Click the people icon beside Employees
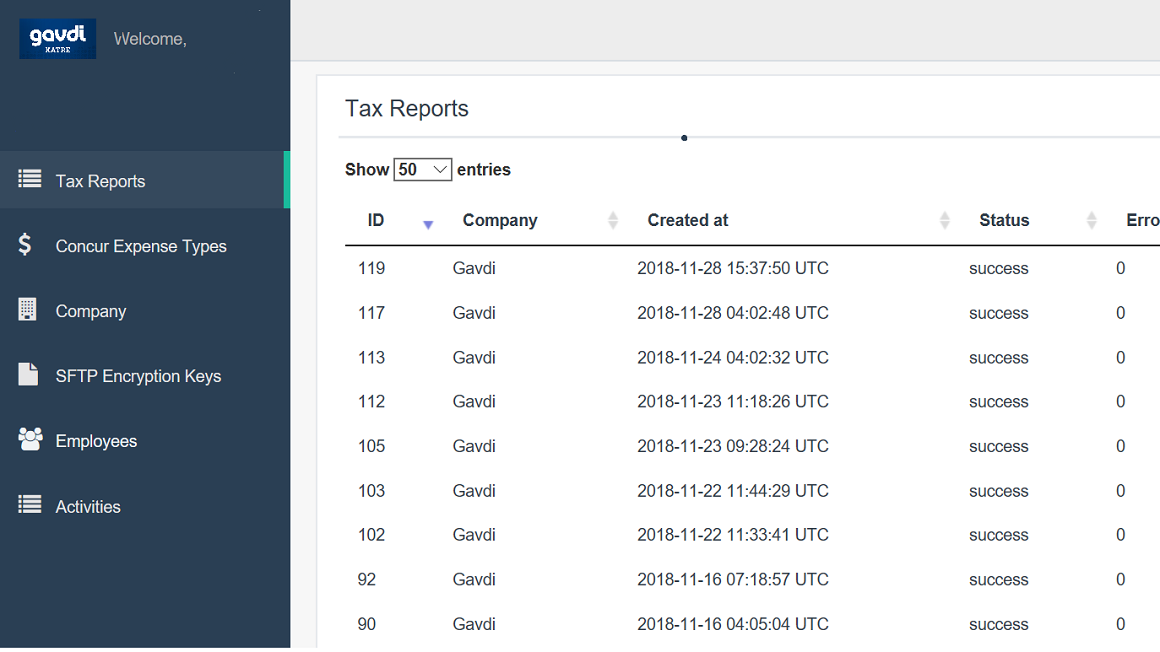Screen dimensions: 1160x652 coord(29,440)
